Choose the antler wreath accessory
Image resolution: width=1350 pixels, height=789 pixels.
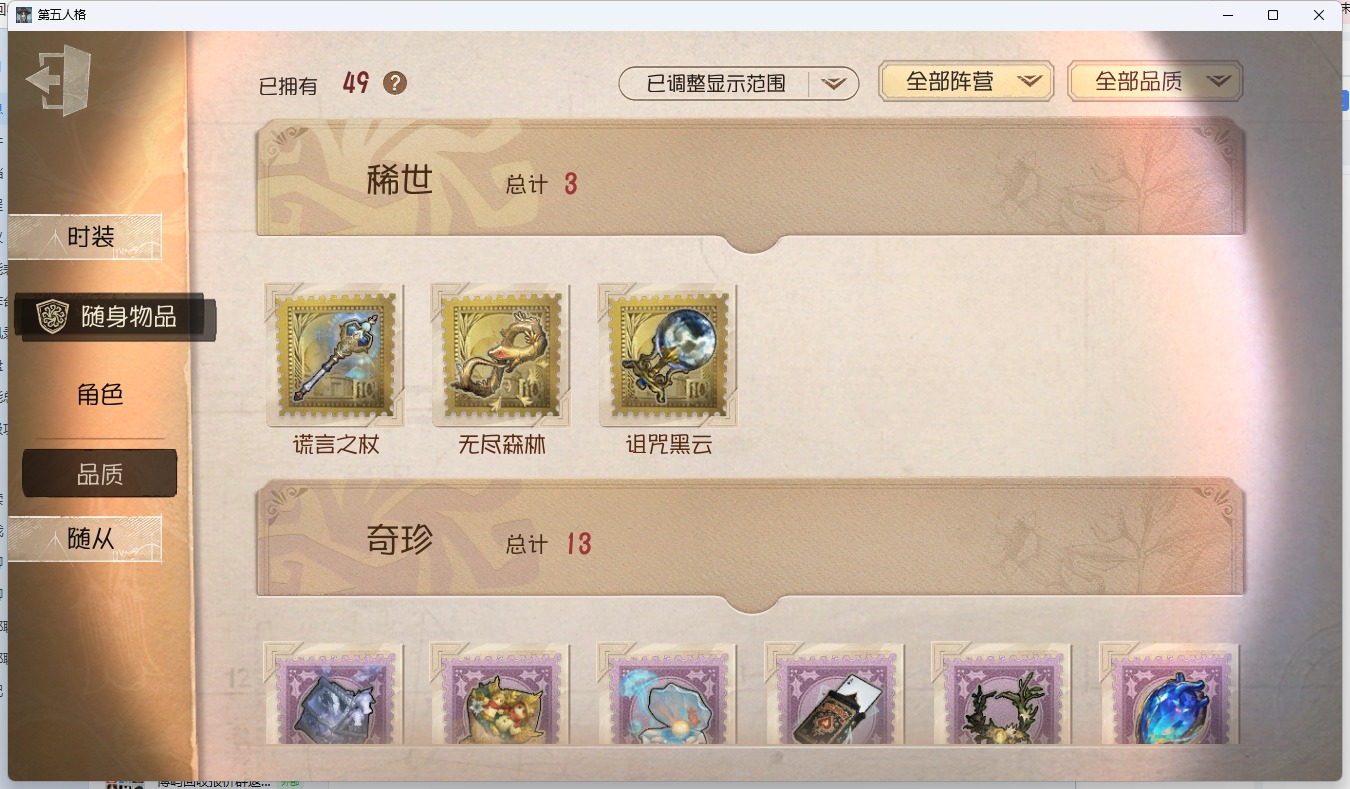1001,693
